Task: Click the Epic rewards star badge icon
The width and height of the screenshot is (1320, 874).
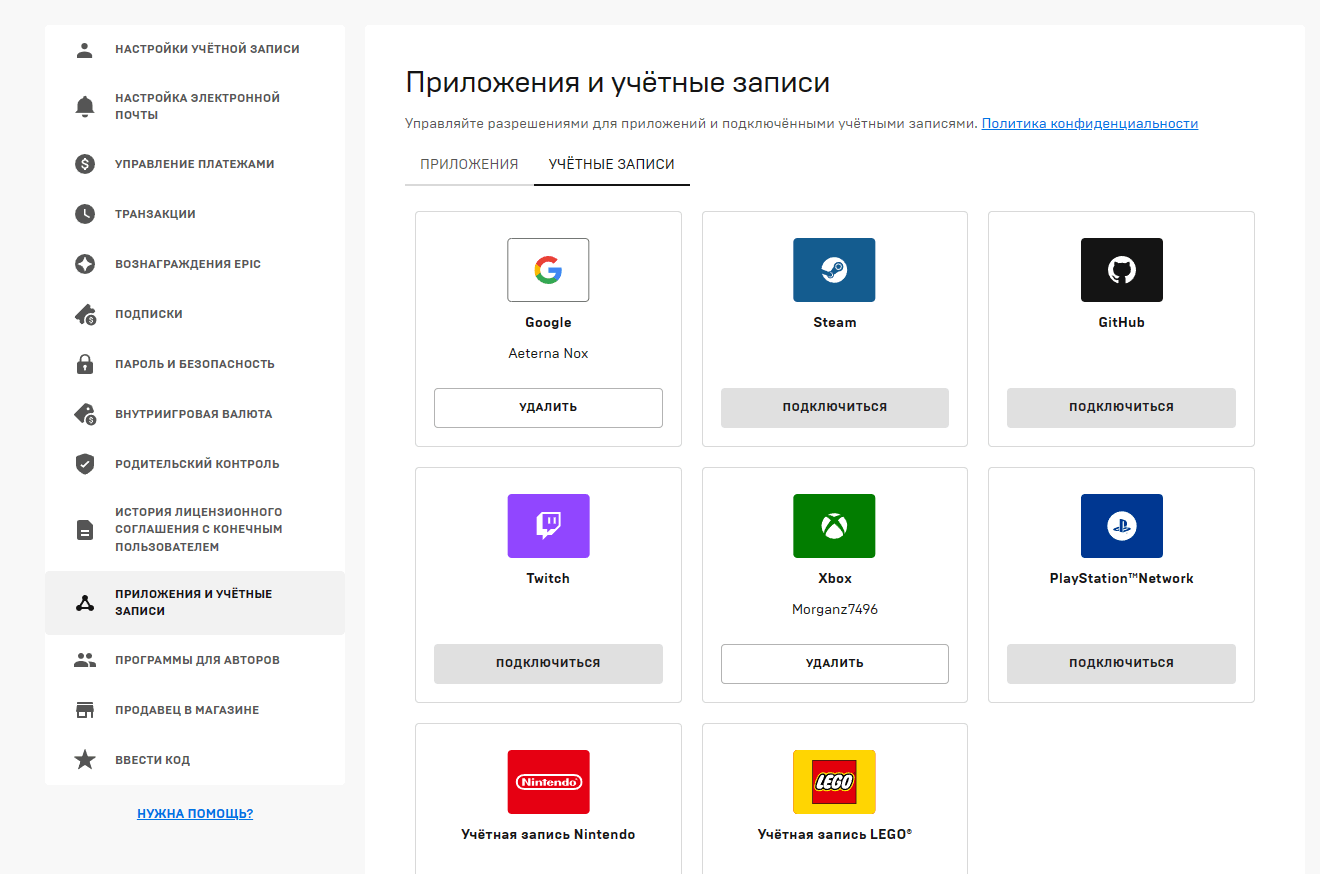Action: pos(85,264)
